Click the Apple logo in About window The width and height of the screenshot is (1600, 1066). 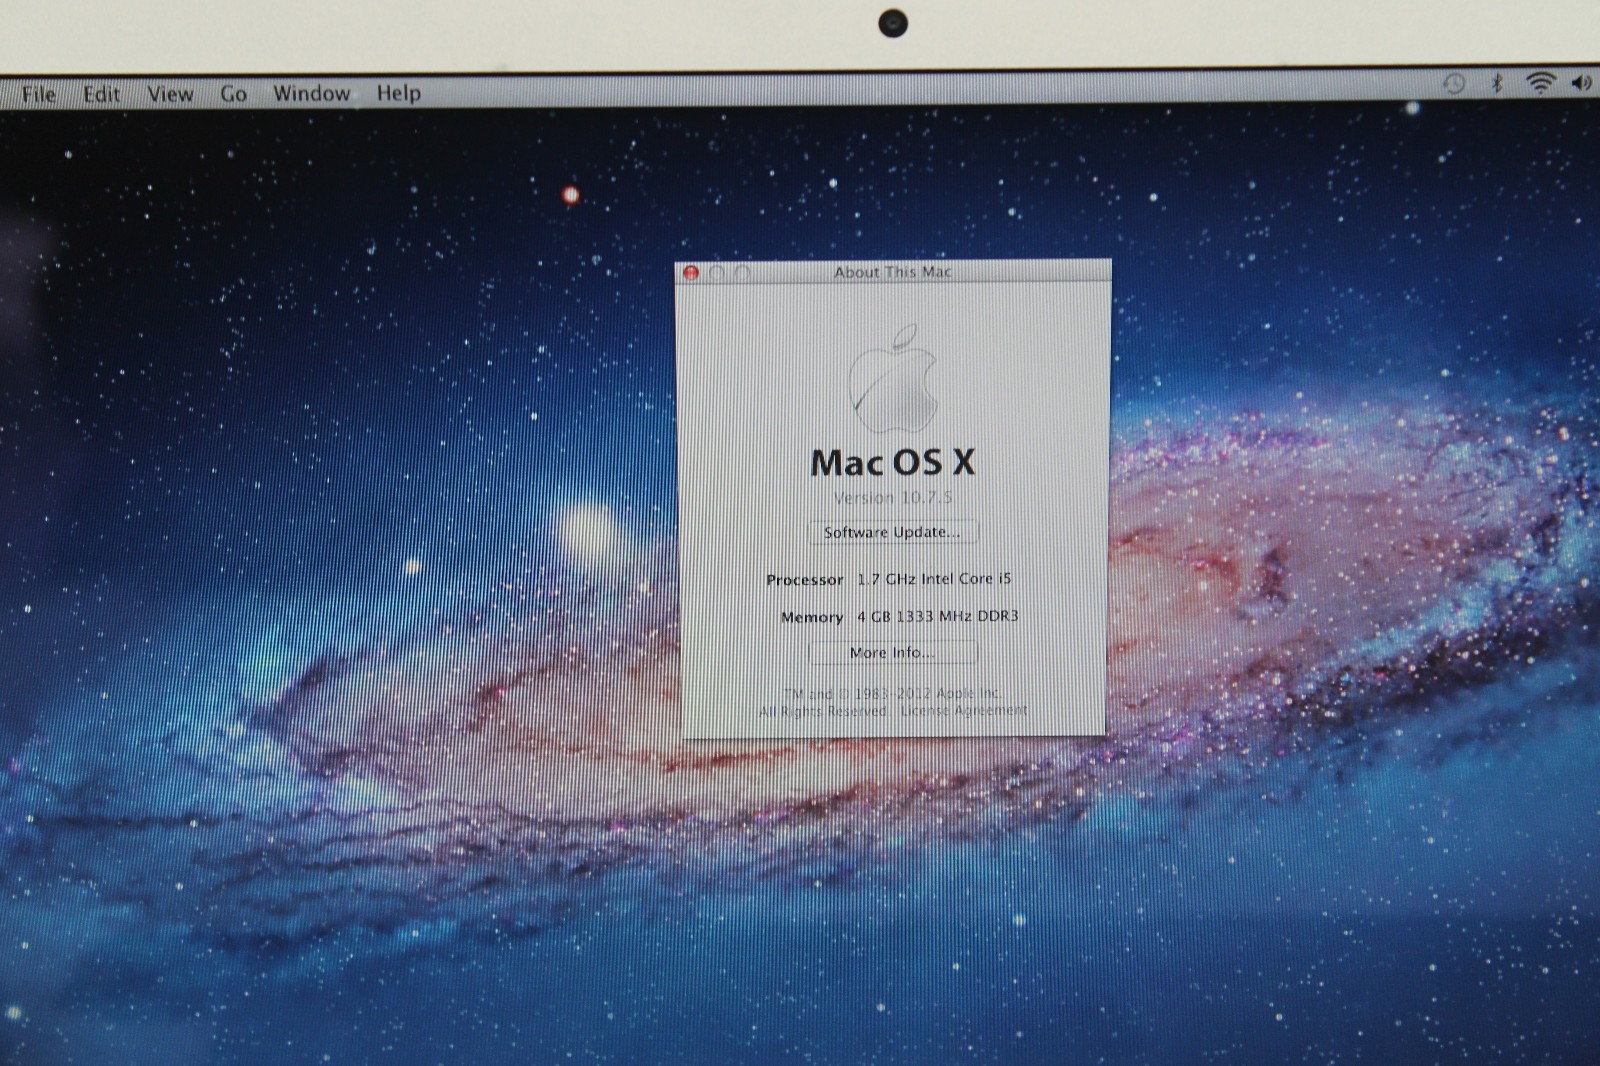pos(893,378)
